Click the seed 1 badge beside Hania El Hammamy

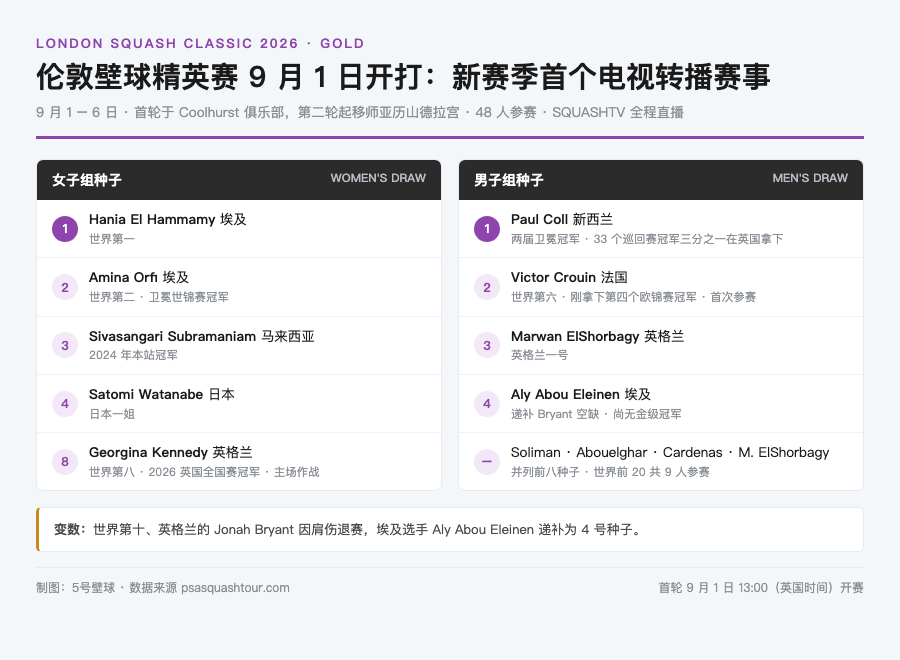[65, 229]
